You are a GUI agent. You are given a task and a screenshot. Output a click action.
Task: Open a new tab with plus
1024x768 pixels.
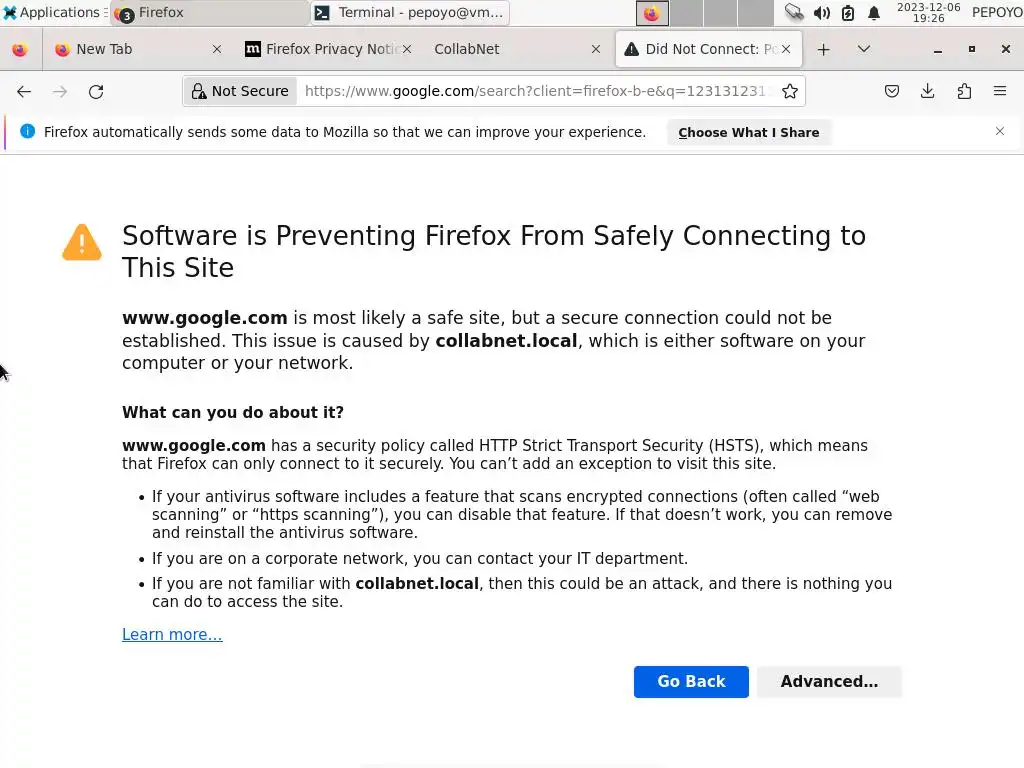coord(823,49)
